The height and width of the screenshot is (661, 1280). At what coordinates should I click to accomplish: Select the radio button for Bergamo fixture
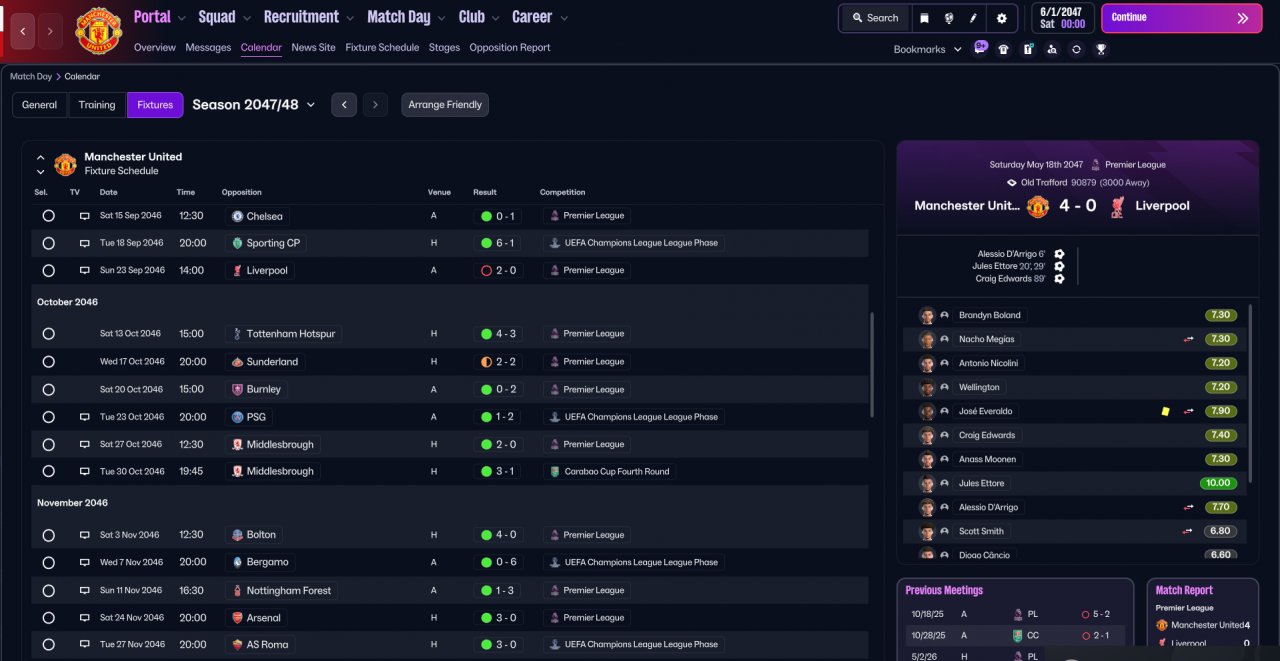(x=48, y=562)
